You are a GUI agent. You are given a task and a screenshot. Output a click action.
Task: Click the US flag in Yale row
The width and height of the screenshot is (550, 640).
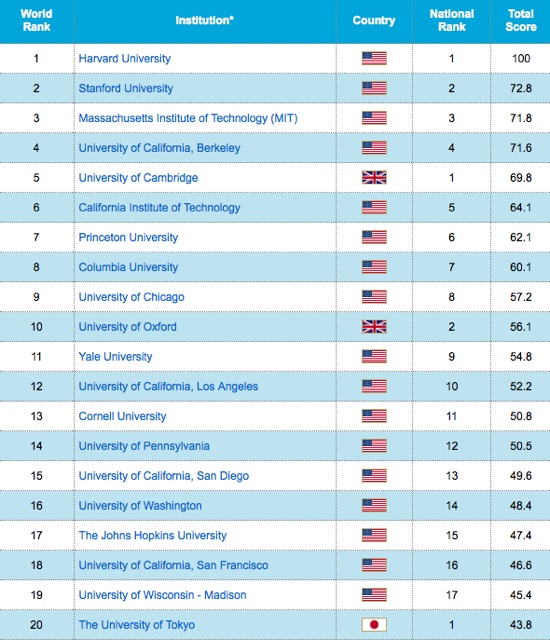click(x=374, y=356)
